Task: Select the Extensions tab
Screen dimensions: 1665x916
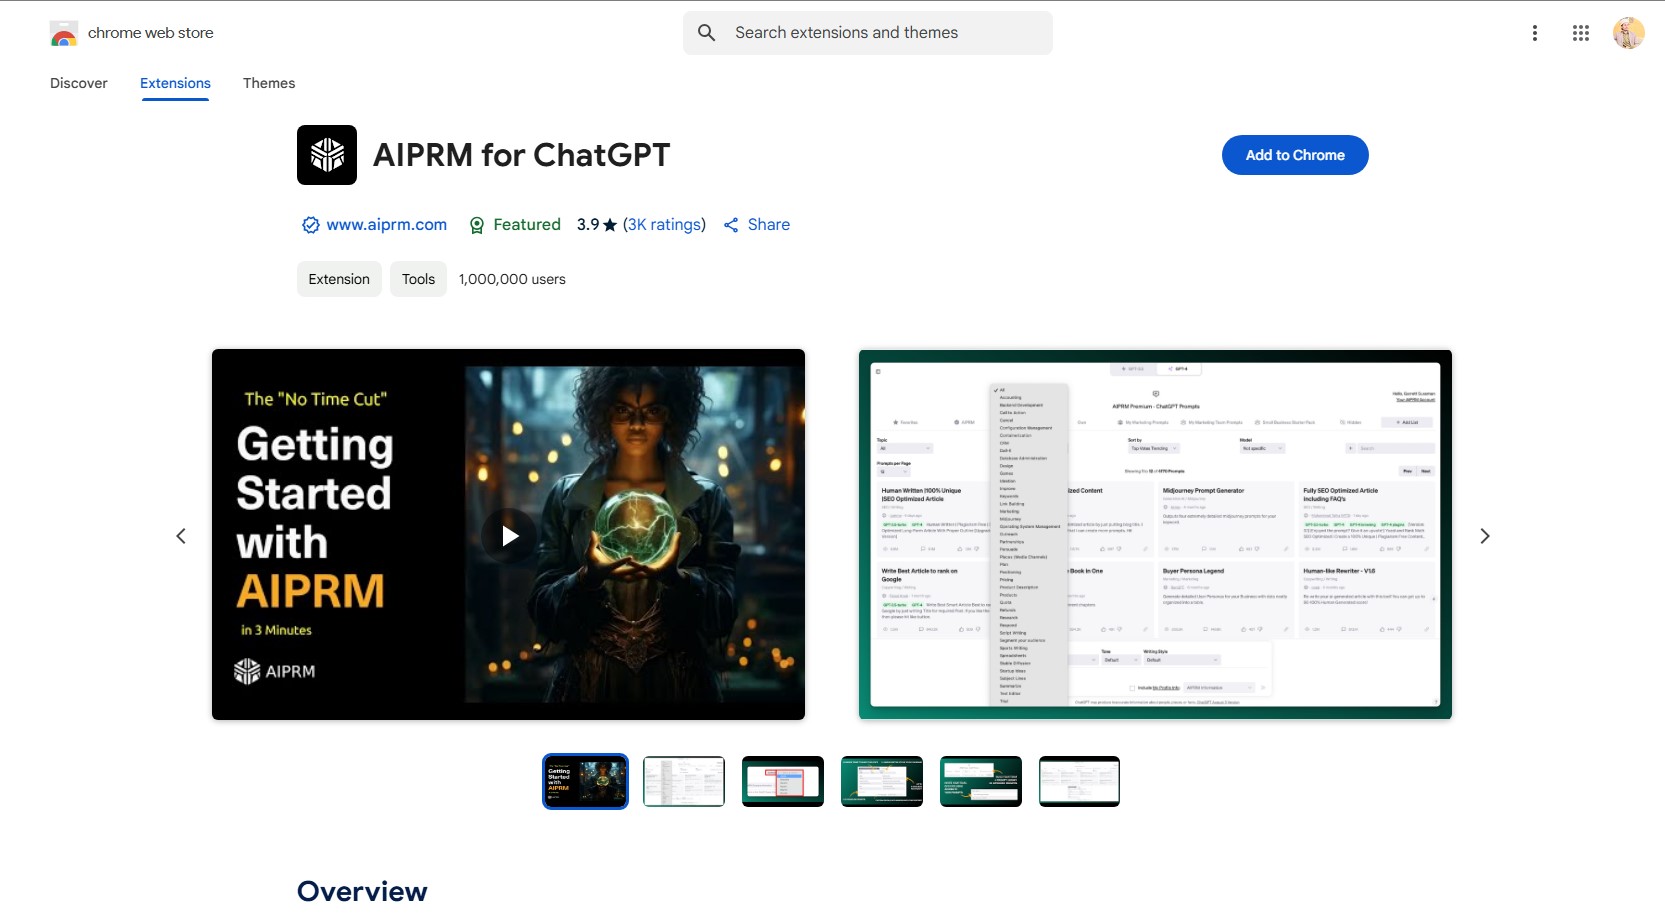Action: pyautogui.click(x=175, y=83)
